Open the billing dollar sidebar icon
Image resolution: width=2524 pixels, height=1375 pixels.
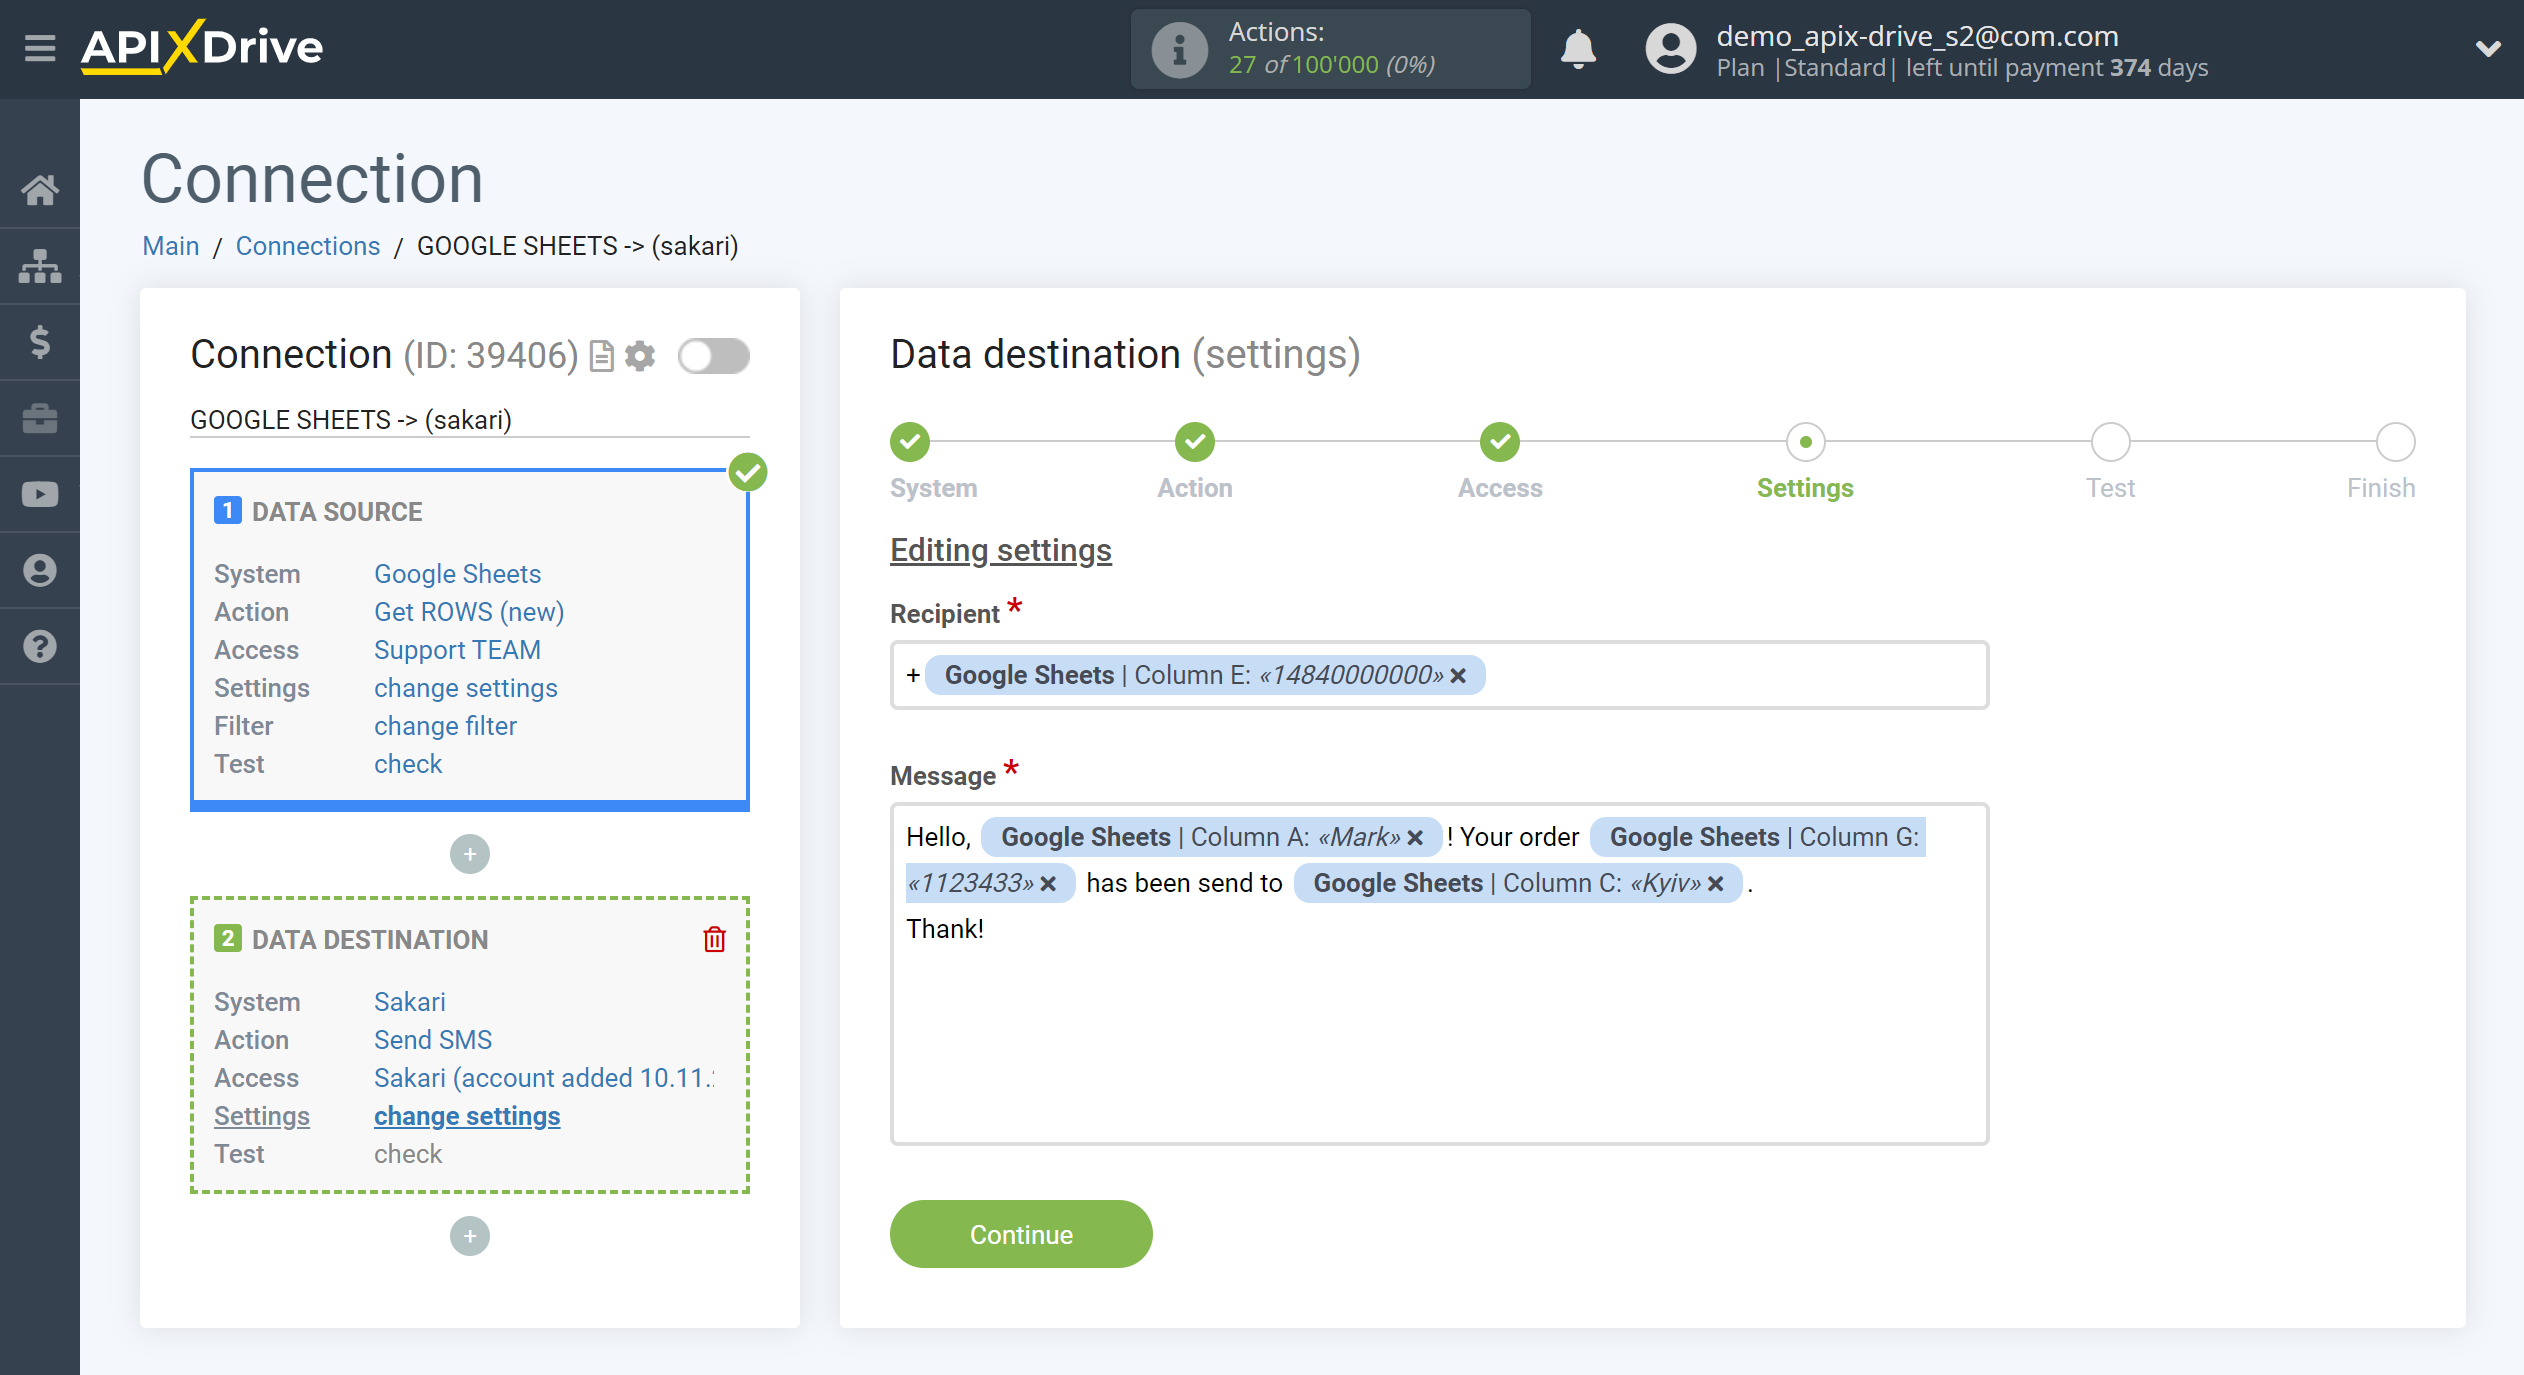[40, 342]
